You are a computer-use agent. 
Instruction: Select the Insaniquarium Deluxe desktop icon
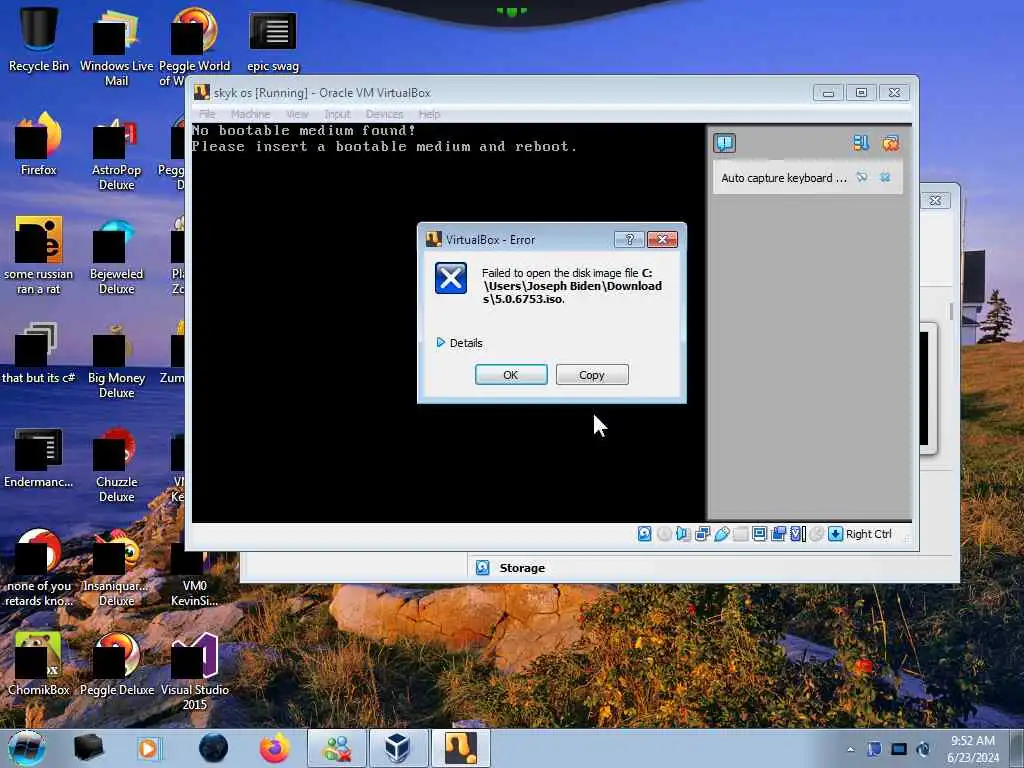tap(116, 568)
